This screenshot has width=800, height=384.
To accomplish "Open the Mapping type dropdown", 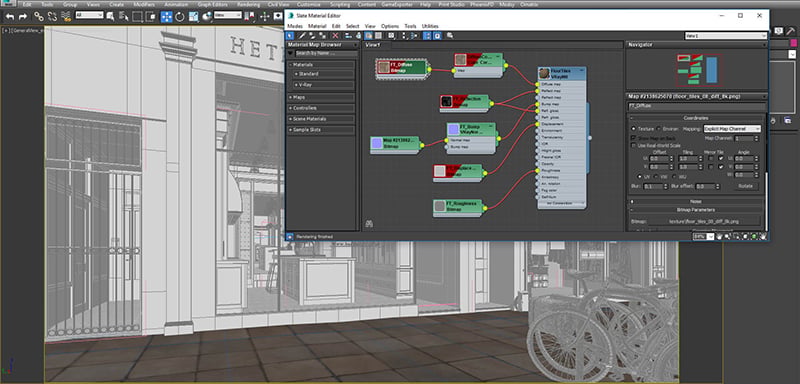I will coord(732,129).
